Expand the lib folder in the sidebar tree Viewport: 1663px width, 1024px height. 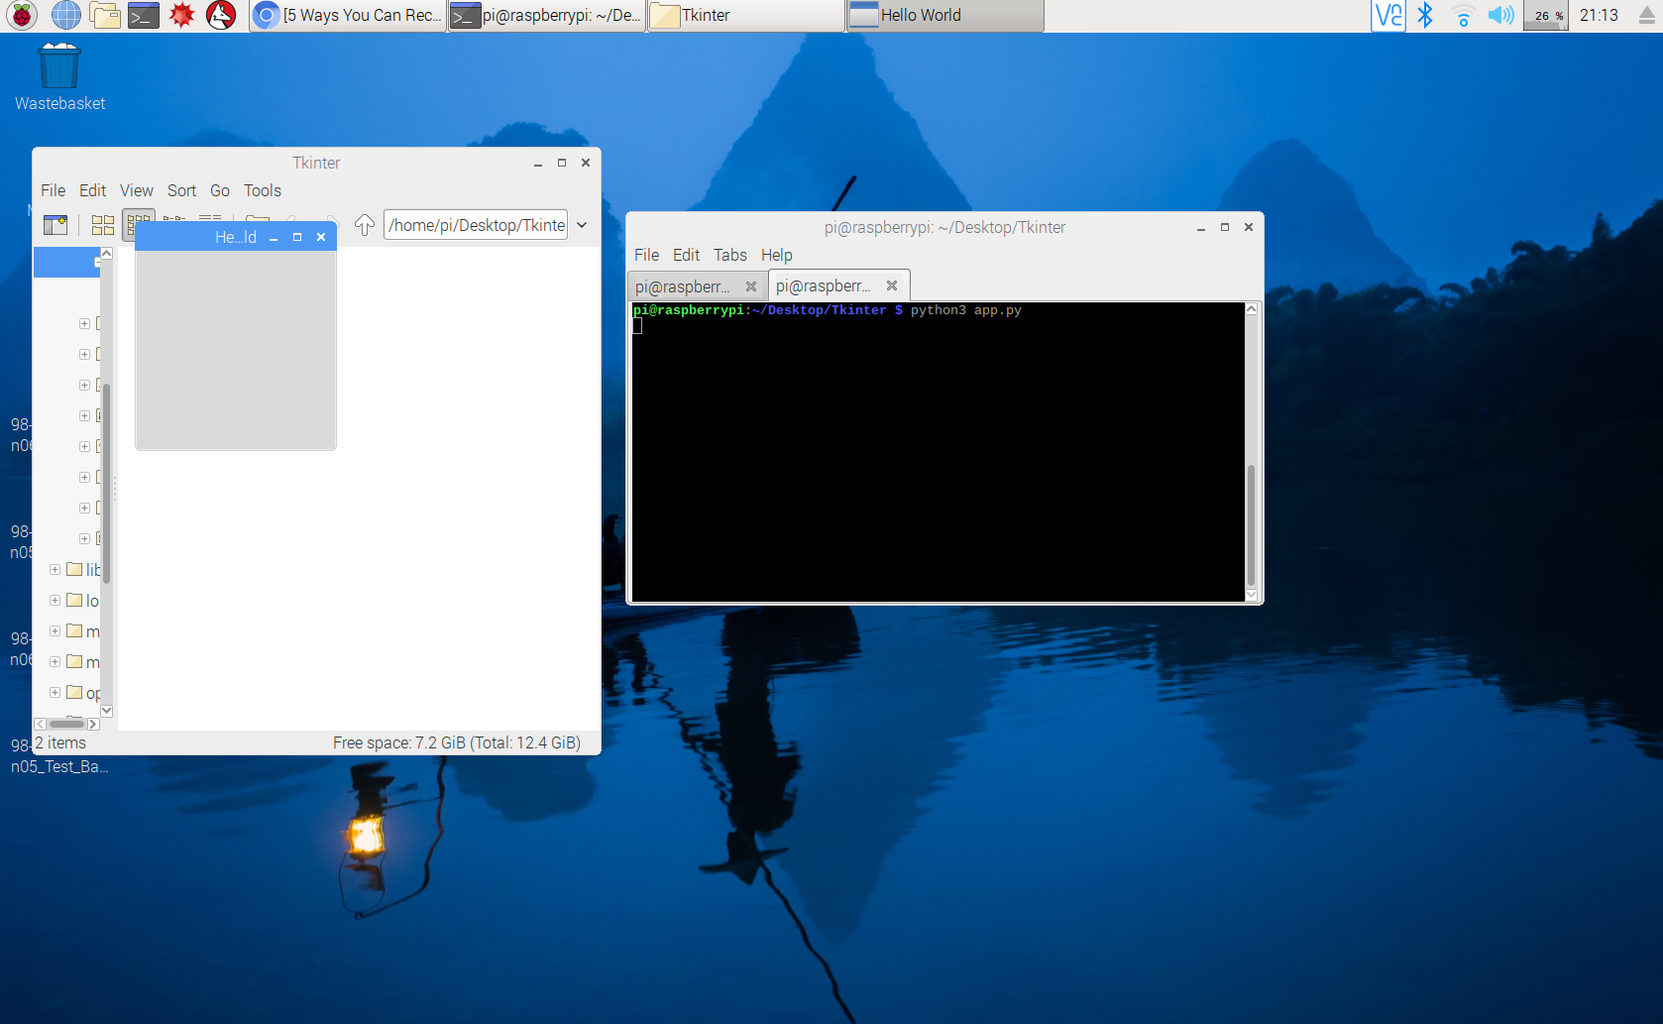(55, 570)
